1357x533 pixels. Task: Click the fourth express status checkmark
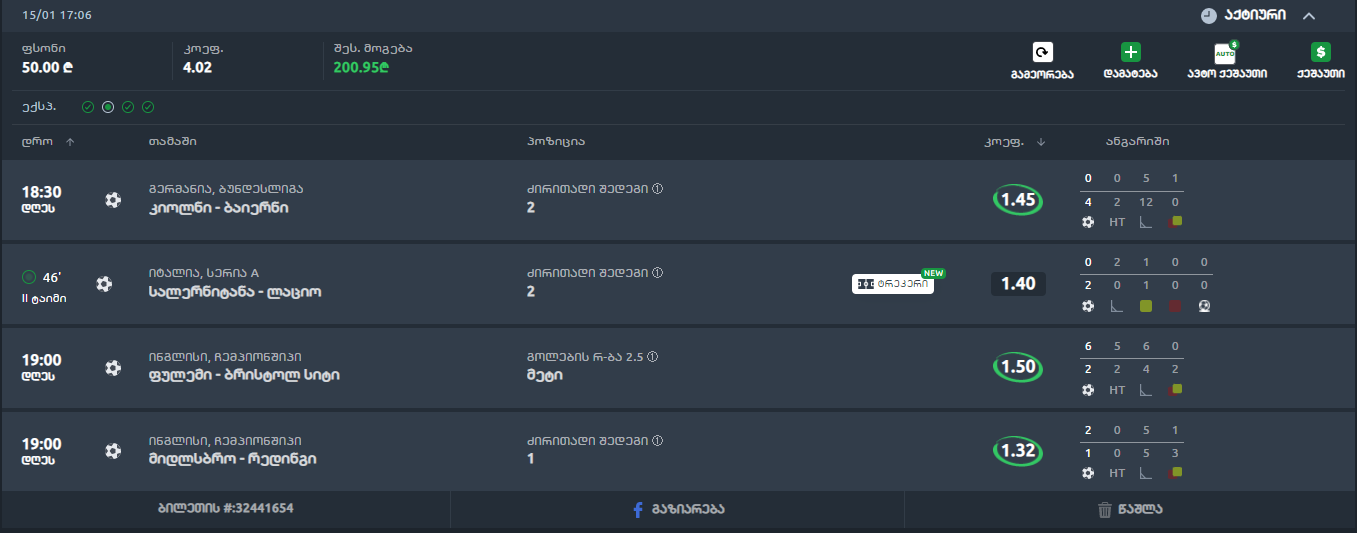pos(148,107)
